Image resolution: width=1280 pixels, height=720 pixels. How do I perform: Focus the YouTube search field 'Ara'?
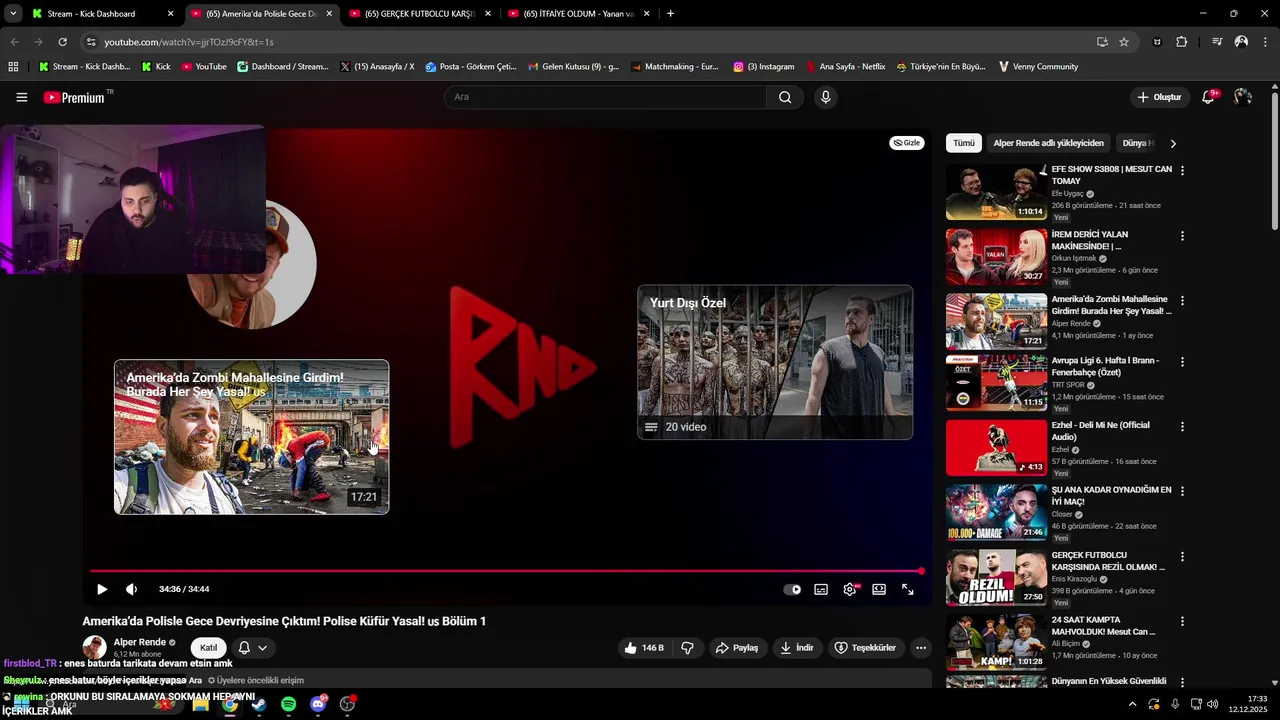[x=605, y=97]
